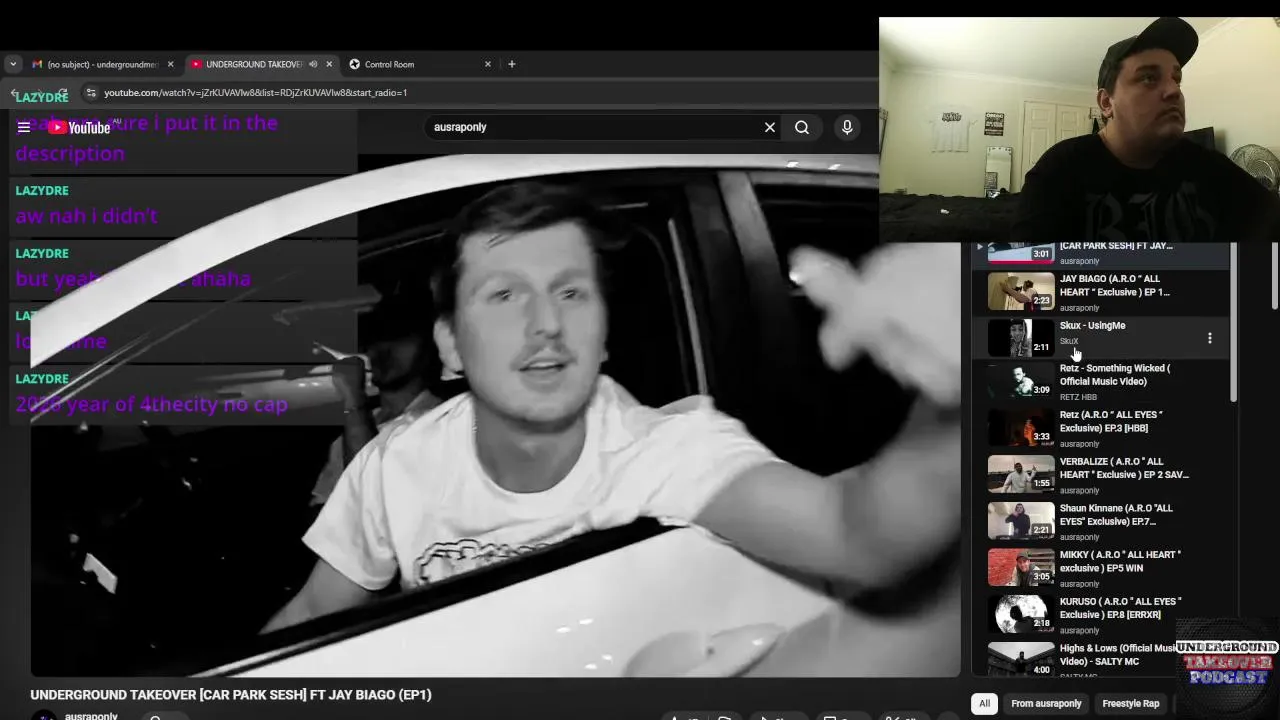Viewport: 1280px width, 720px height.
Task: Pause the black-and-white car video
Action: coord(495,415)
